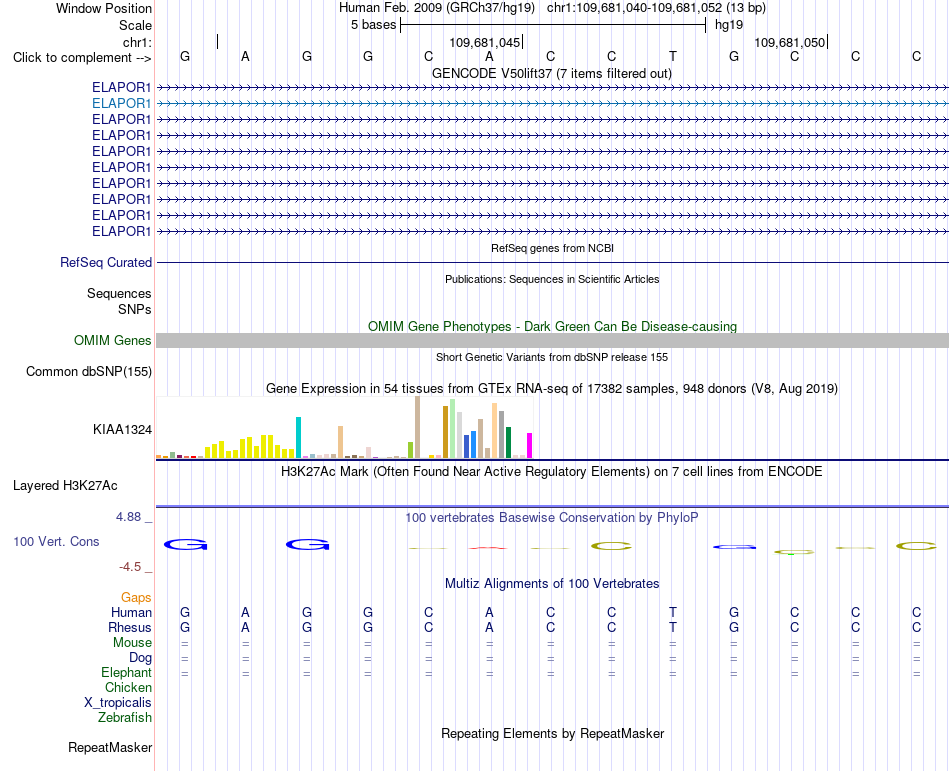Click 'Repeating Elements by RepeatMasker' title

553,733
